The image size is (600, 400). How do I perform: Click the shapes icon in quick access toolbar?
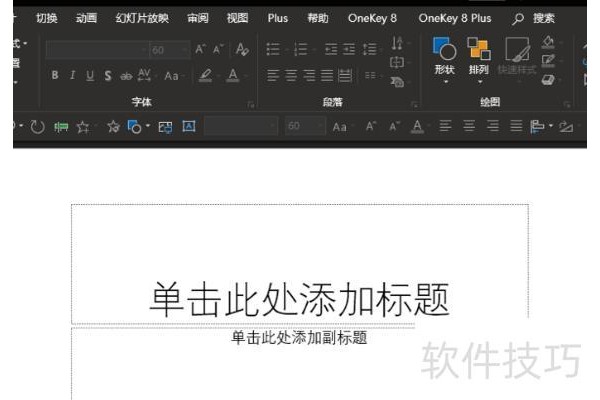[x=134, y=126]
